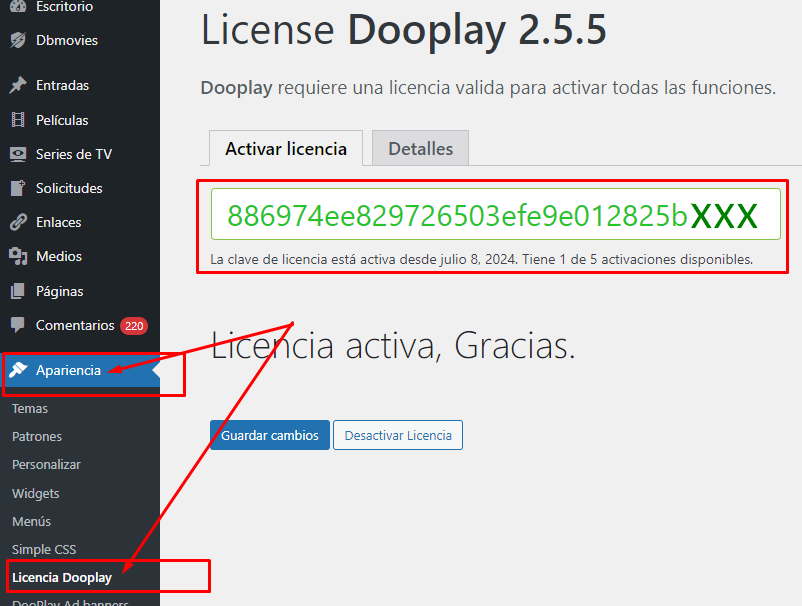Click the Guardar cambios button
Viewport: 802px width, 606px height.
click(x=270, y=435)
